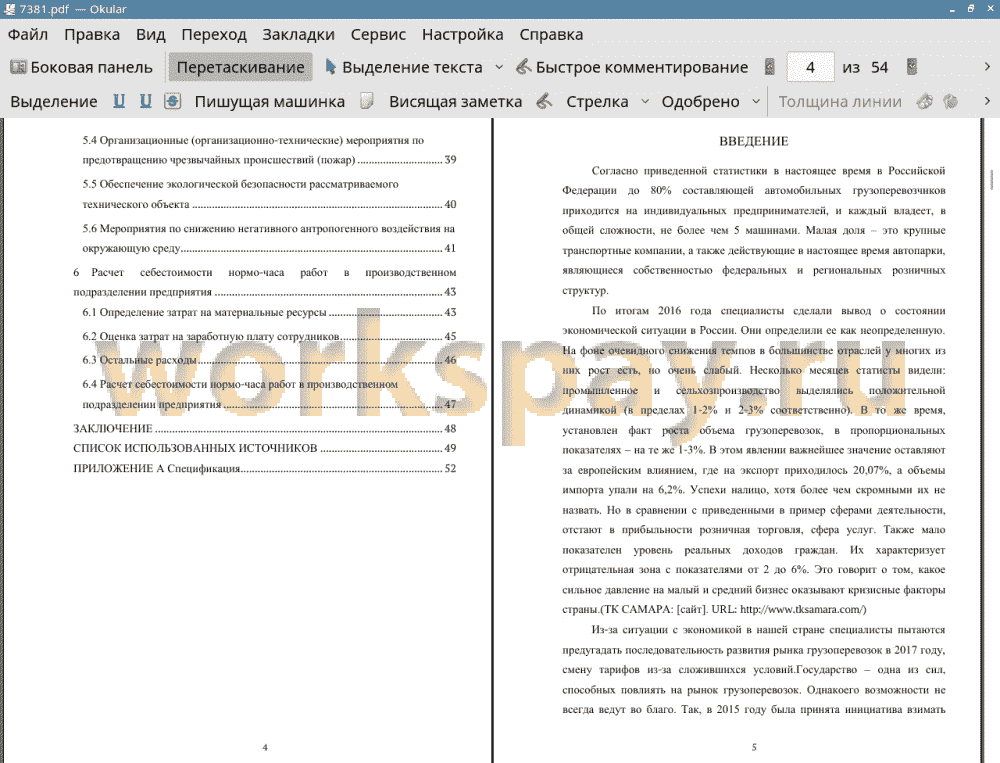Image resolution: width=1000 pixels, height=763 pixels.
Task: Click the disabled Толщина линии control
Action: (840, 101)
